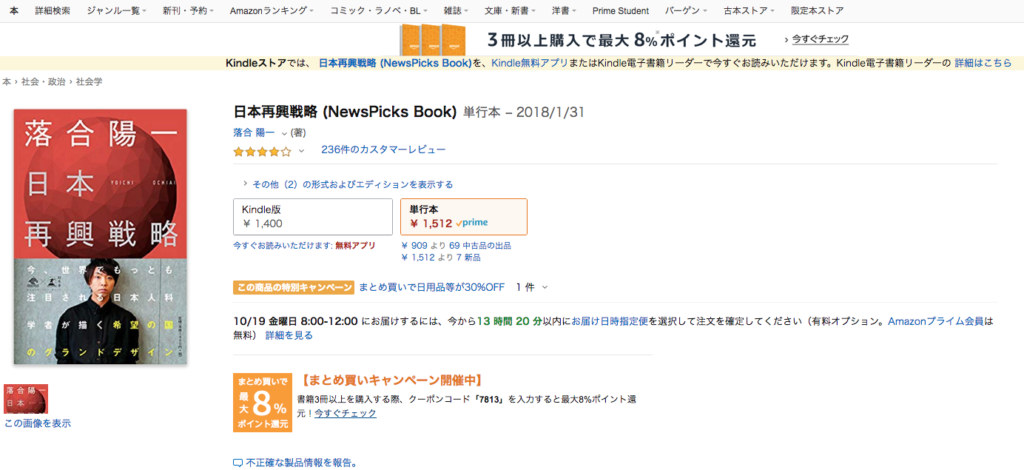Expand the author 落合 陽一 dropdown arrow

pos(284,133)
